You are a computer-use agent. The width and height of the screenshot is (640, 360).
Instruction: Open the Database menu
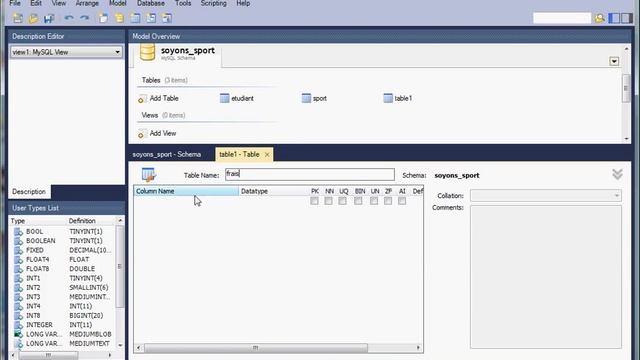click(x=151, y=3)
